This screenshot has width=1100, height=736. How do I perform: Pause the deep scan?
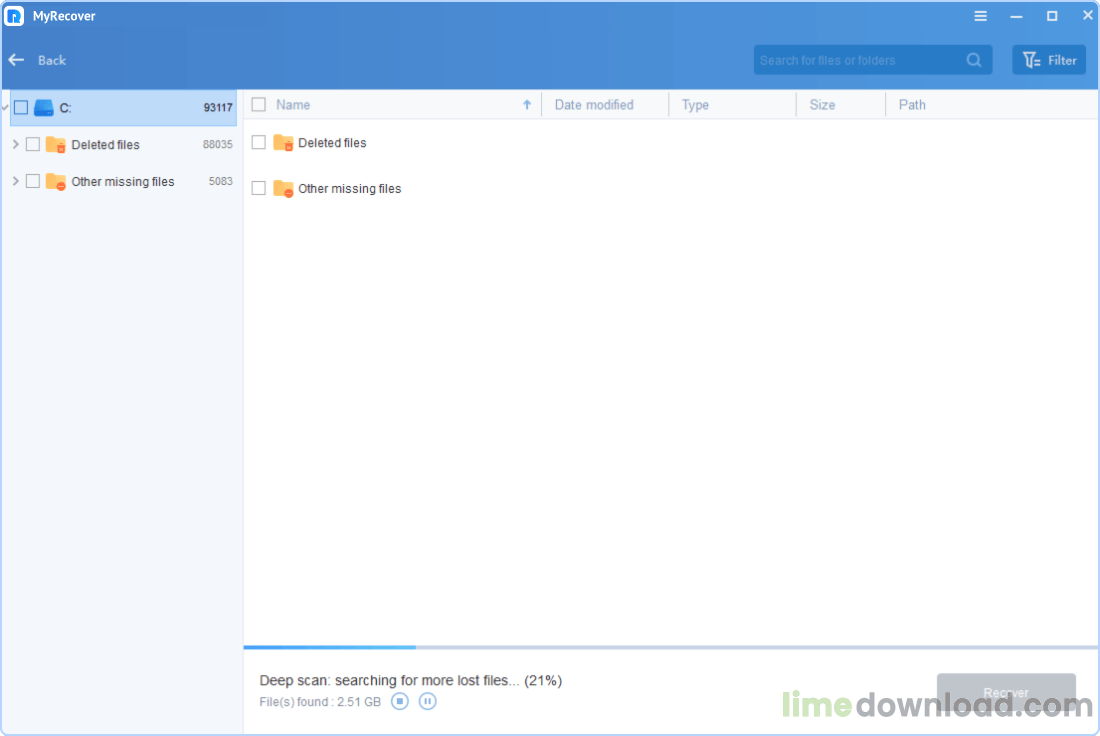pyautogui.click(x=427, y=701)
